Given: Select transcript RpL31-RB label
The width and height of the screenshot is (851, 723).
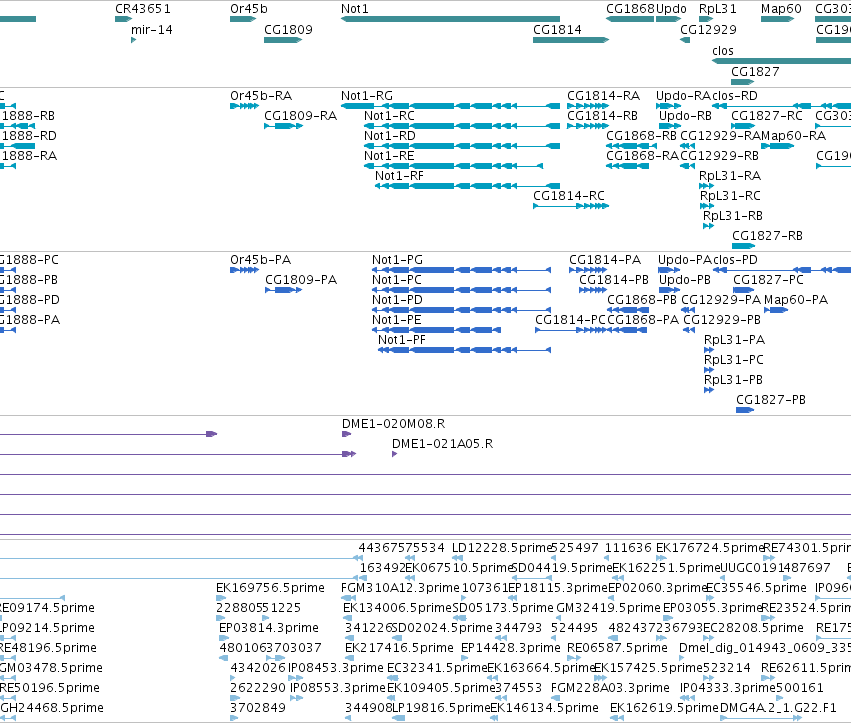Looking at the screenshot, I should point(733,215).
